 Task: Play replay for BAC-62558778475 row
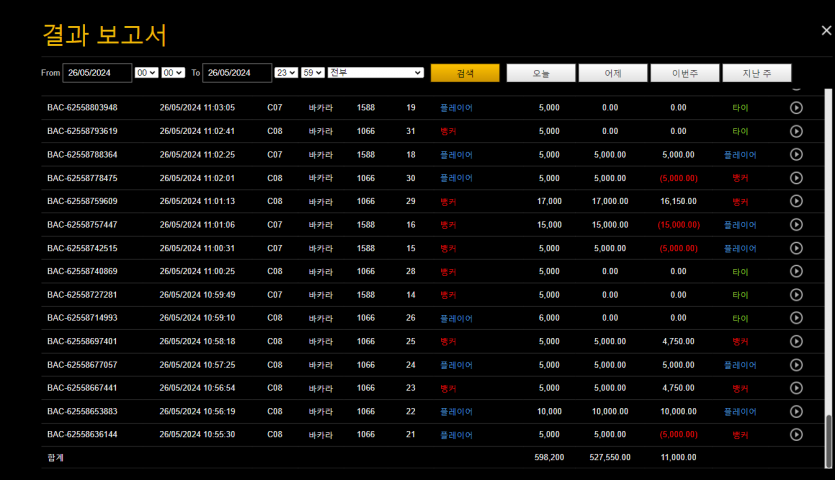click(796, 178)
